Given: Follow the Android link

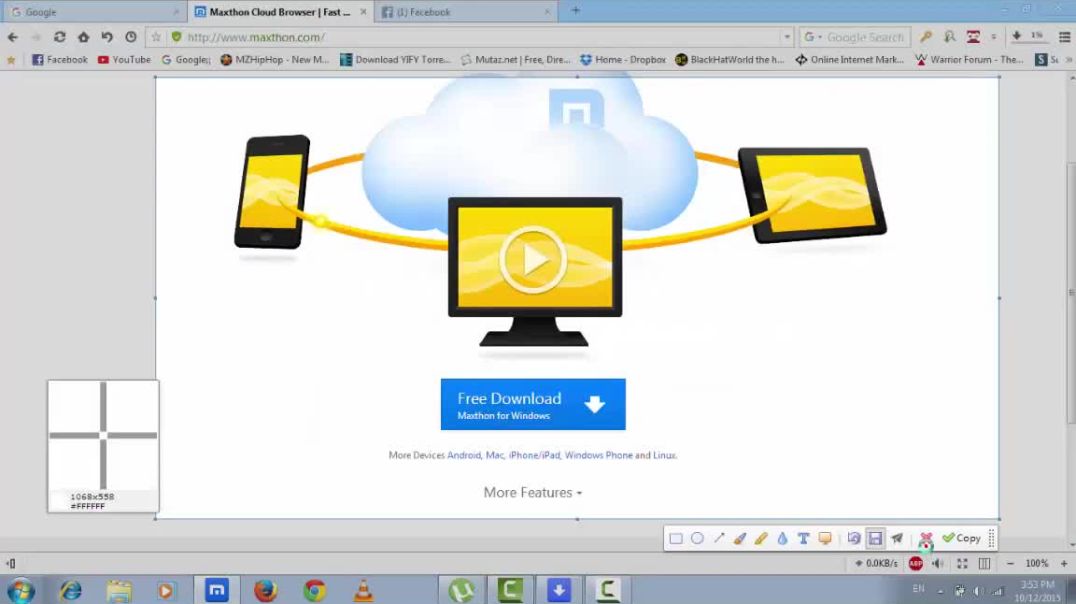Looking at the screenshot, I should click(x=464, y=455).
